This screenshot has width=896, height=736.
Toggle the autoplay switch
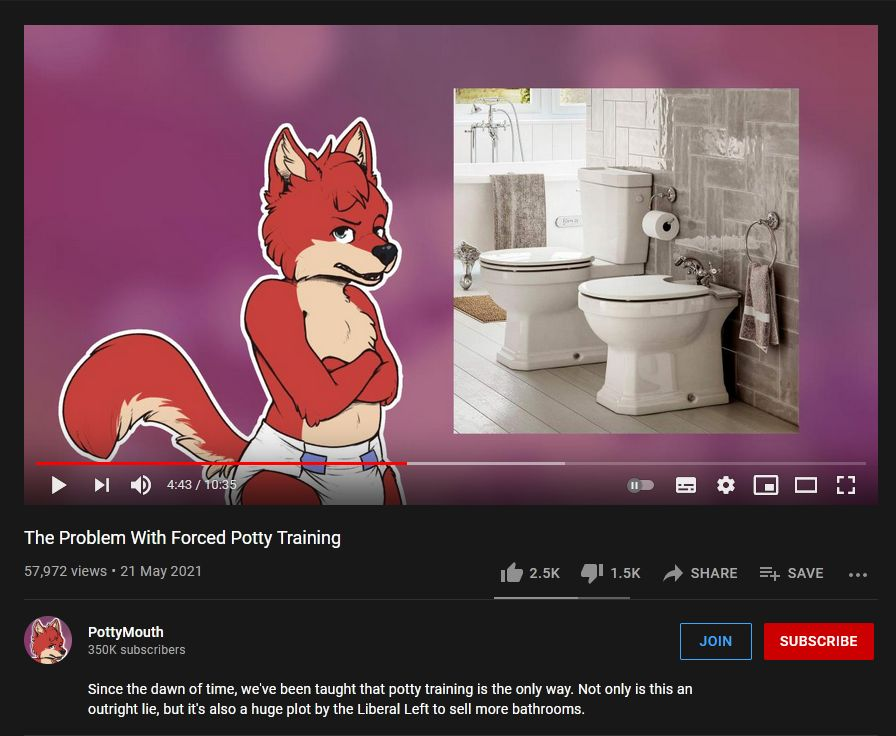[640, 486]
